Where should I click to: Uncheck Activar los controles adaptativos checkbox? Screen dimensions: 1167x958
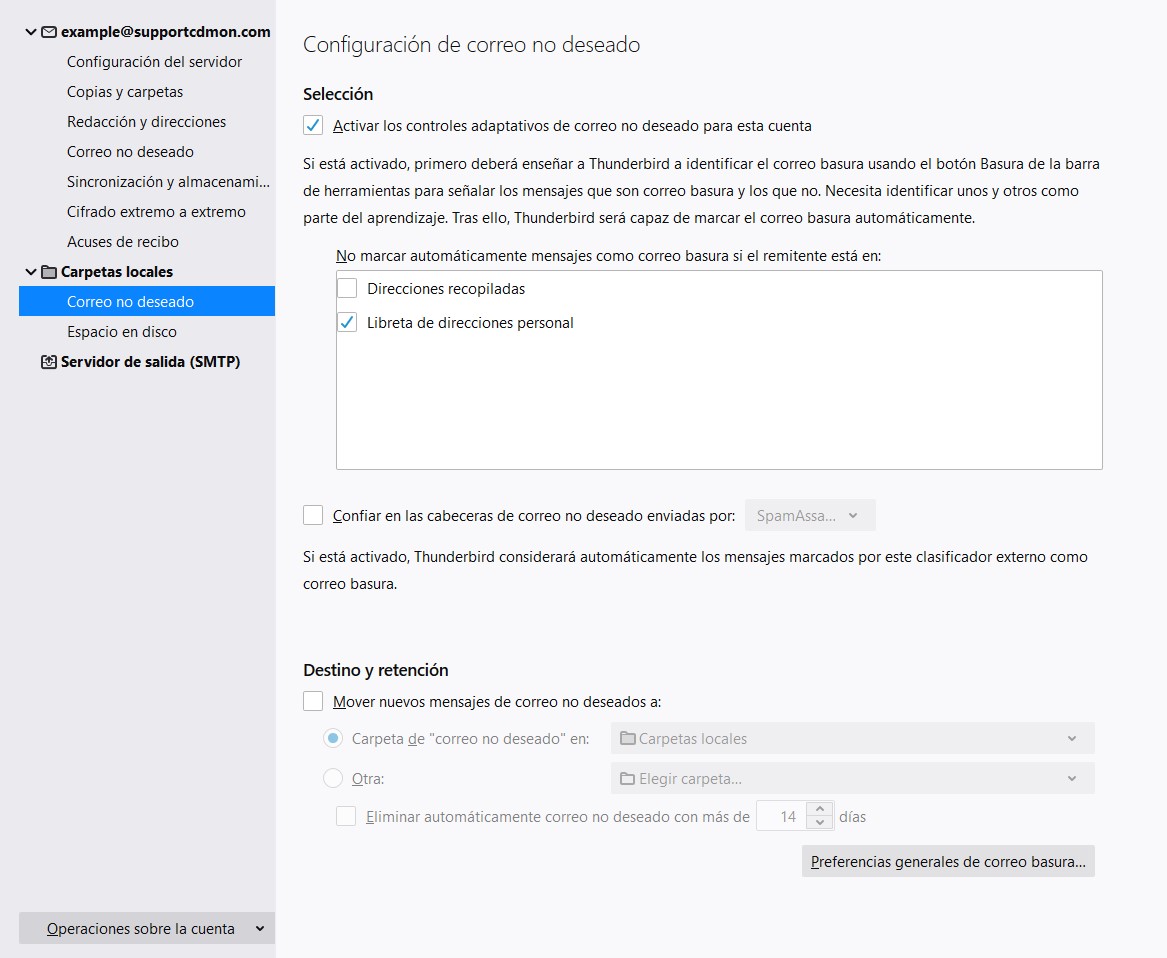pyautogui.click(x=313, y=126)
